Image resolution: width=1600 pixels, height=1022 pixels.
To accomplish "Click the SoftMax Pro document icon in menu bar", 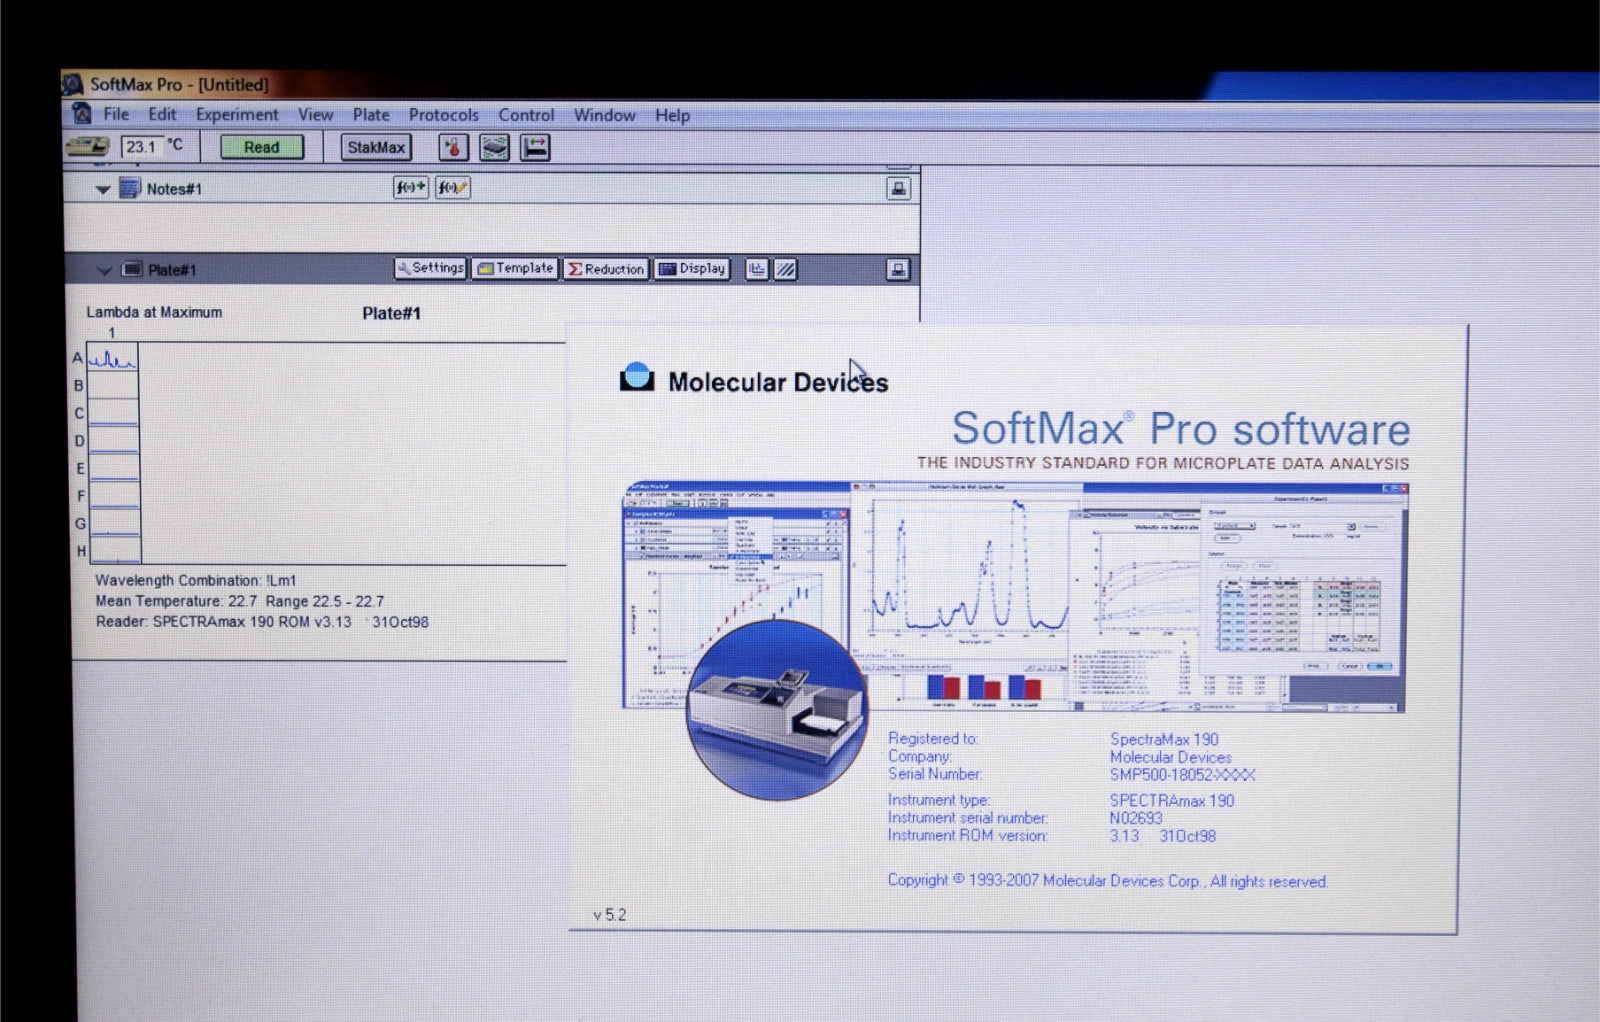I will coord(82,114).
